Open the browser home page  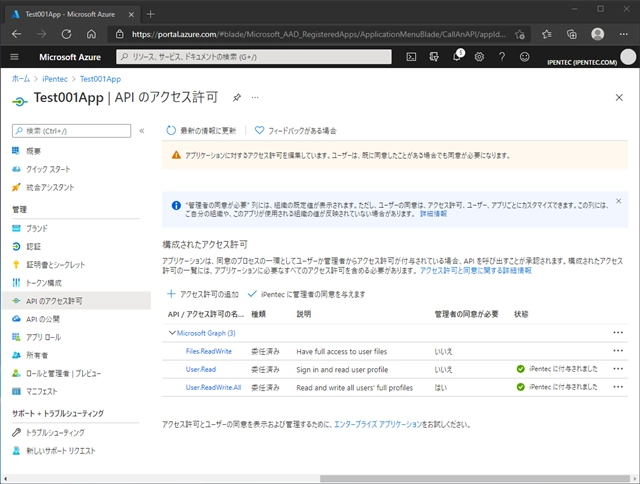(91, 34)
